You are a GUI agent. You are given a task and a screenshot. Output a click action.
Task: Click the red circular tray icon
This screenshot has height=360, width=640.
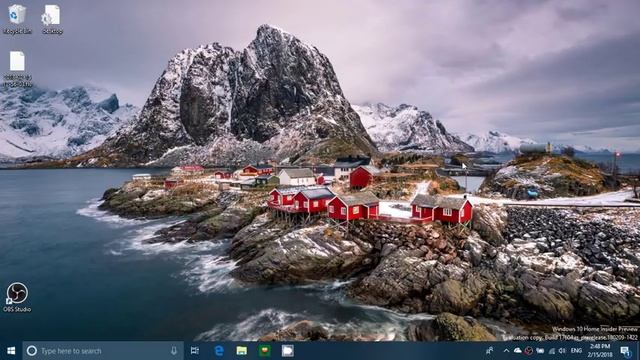click(x=529, y=351)
